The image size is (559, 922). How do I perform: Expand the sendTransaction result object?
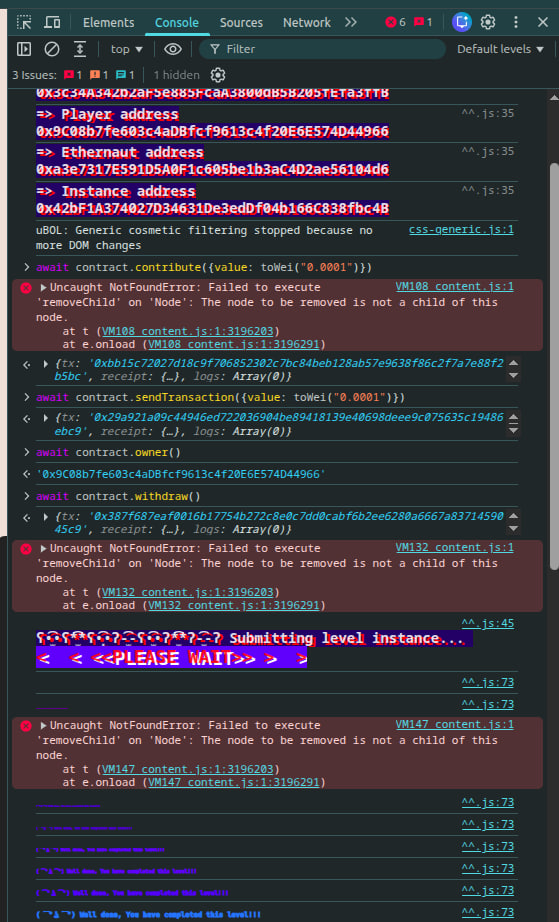(x=46, y=418)
